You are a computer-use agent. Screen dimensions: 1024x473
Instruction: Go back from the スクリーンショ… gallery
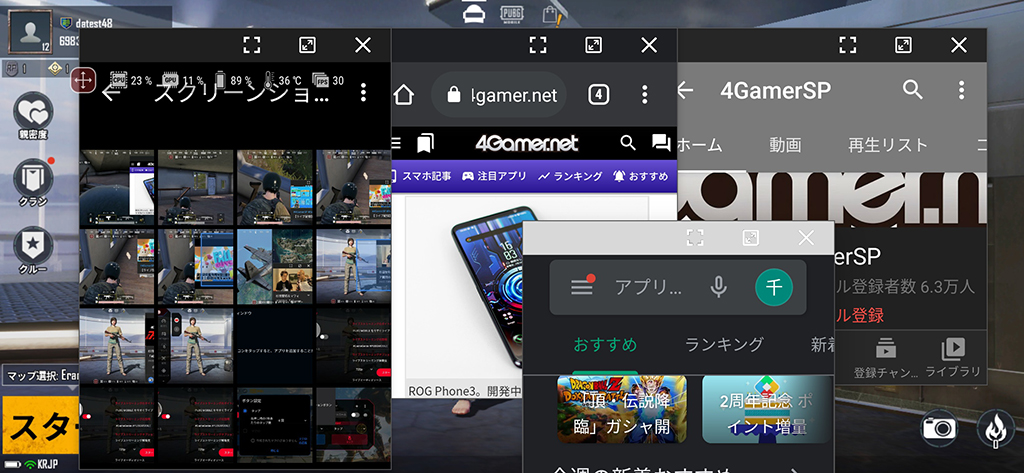click(112, 93)
